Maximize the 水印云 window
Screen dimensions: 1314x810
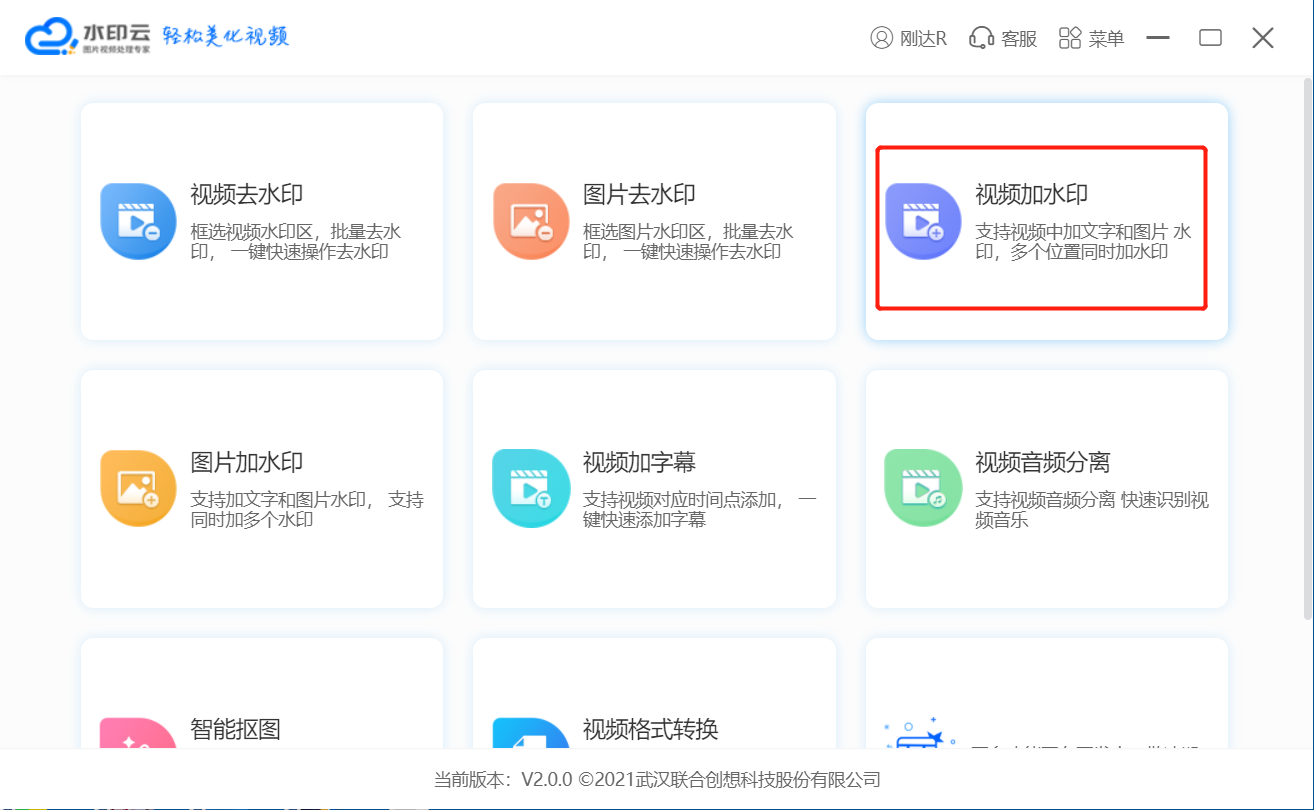(1211, 38)
